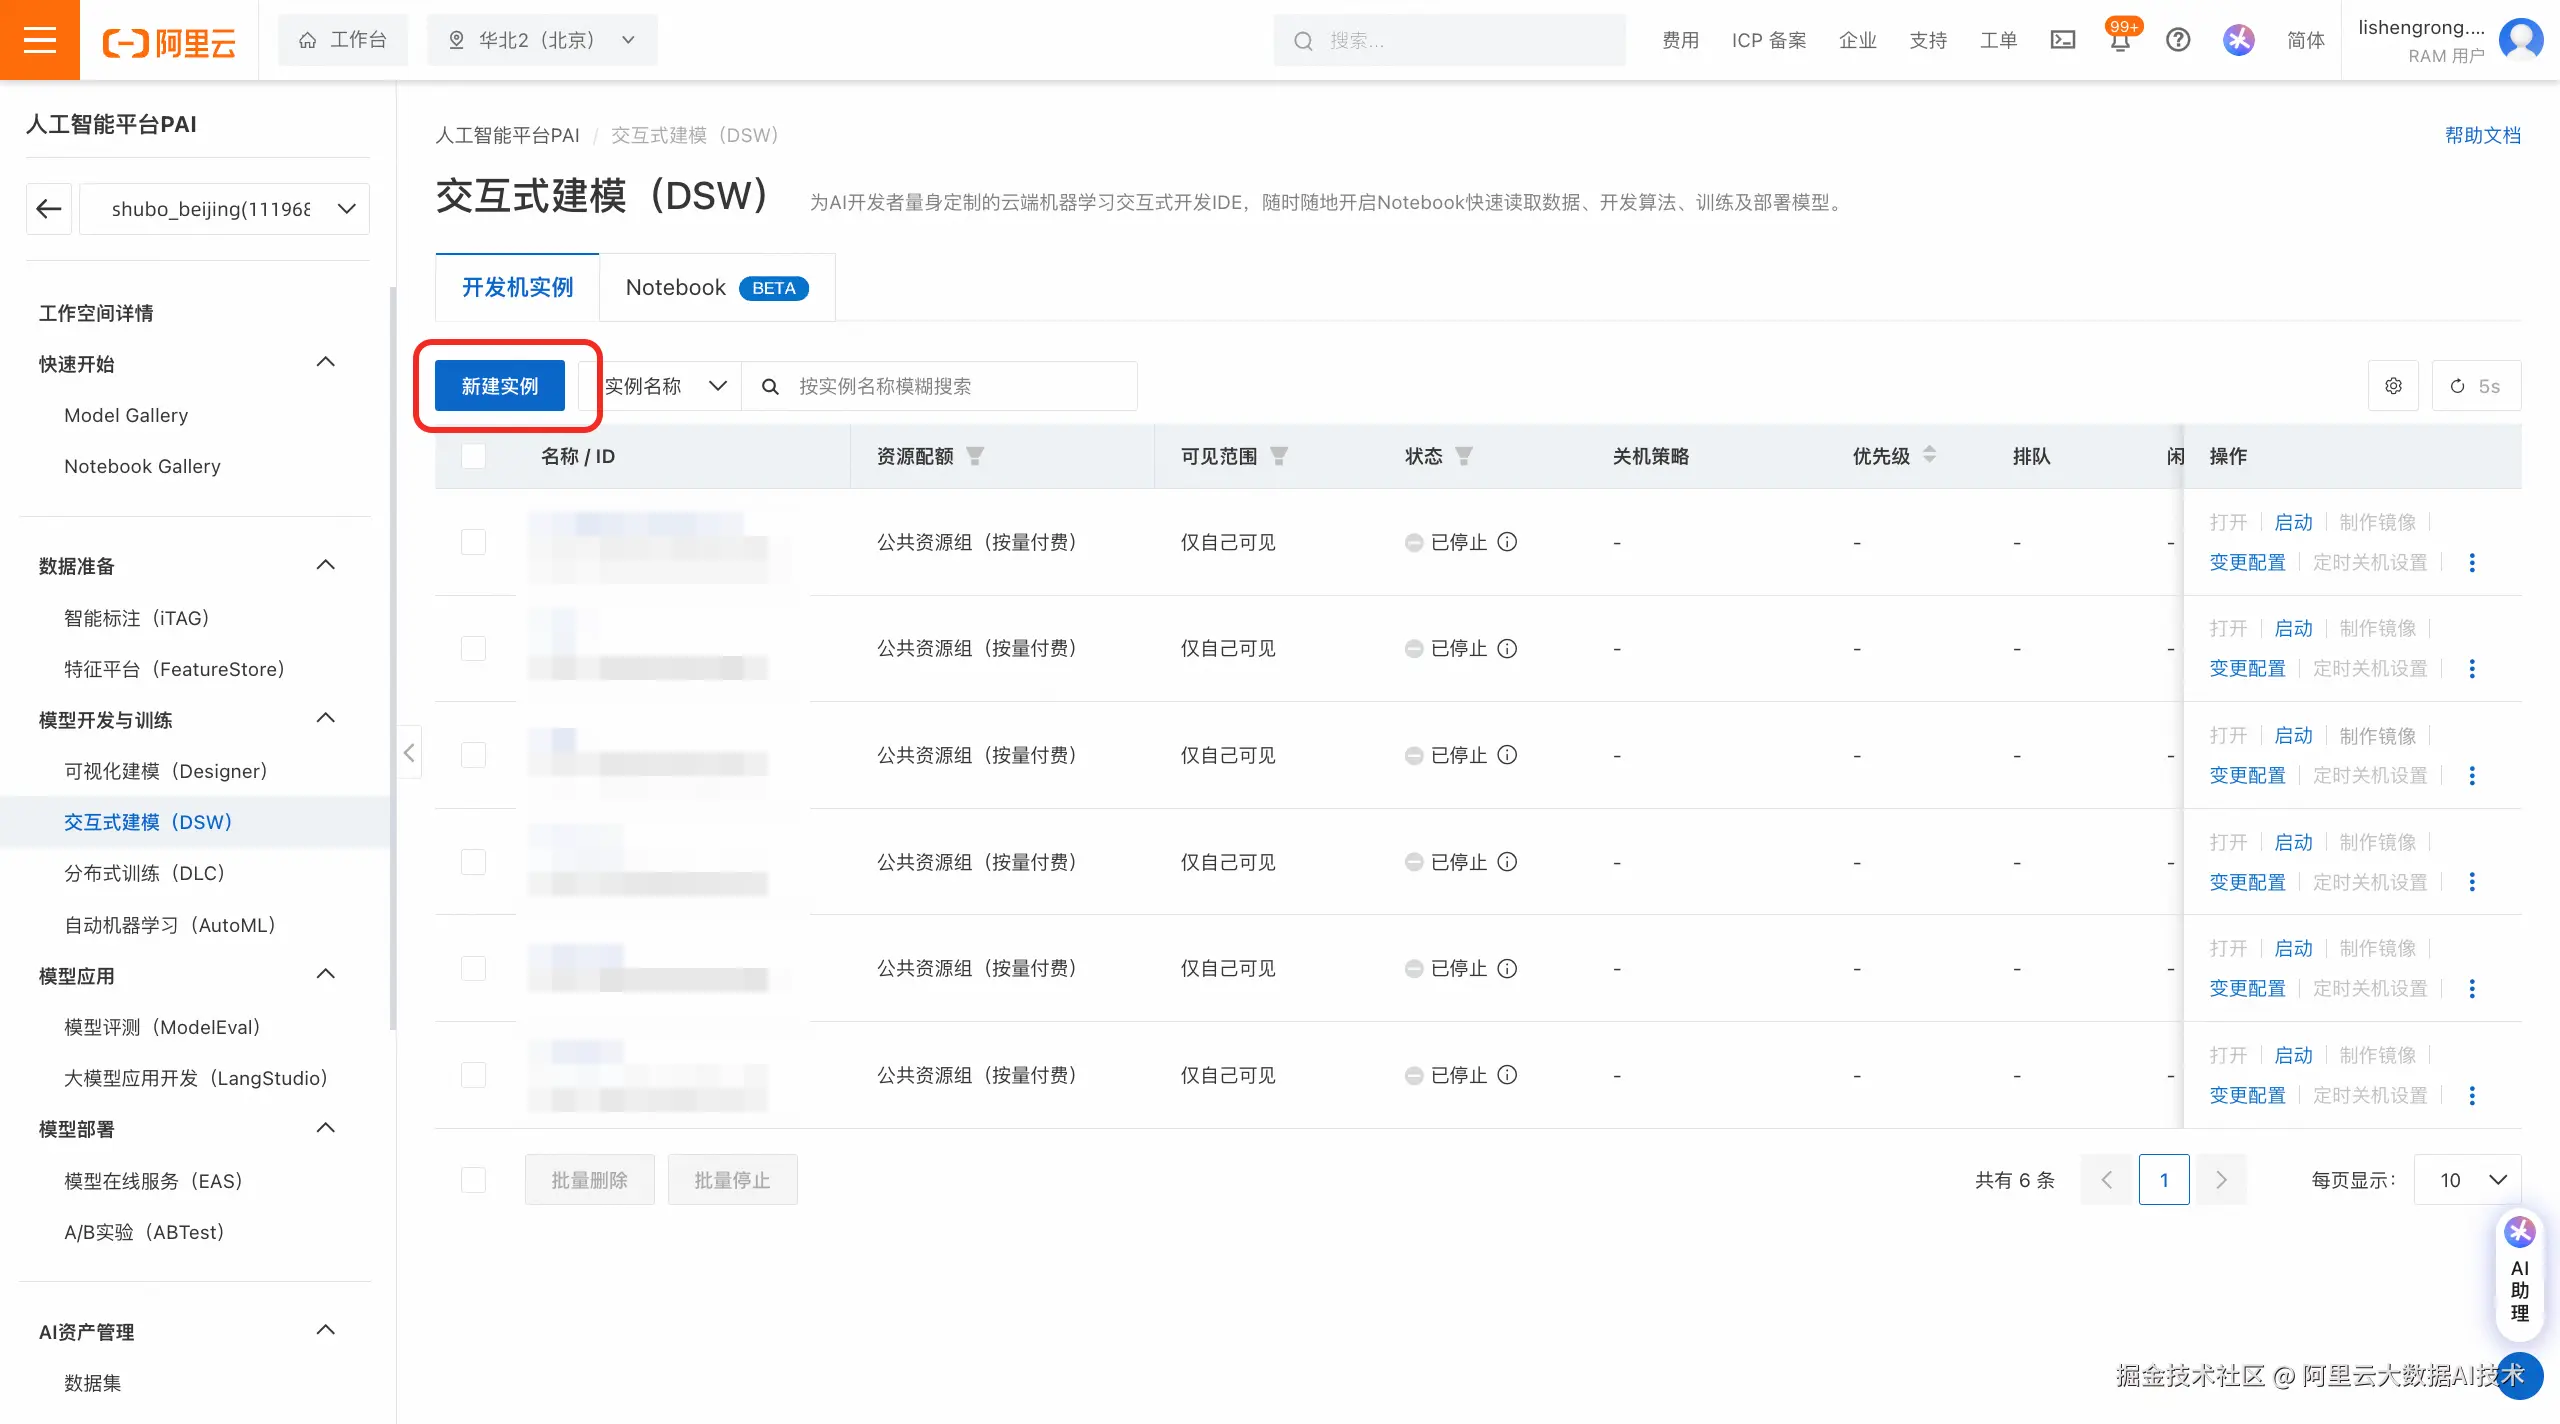Viewport: 2560px width, 1424px height.
Task: Open table column settings gear
Action: click(x=2393, y=386)
